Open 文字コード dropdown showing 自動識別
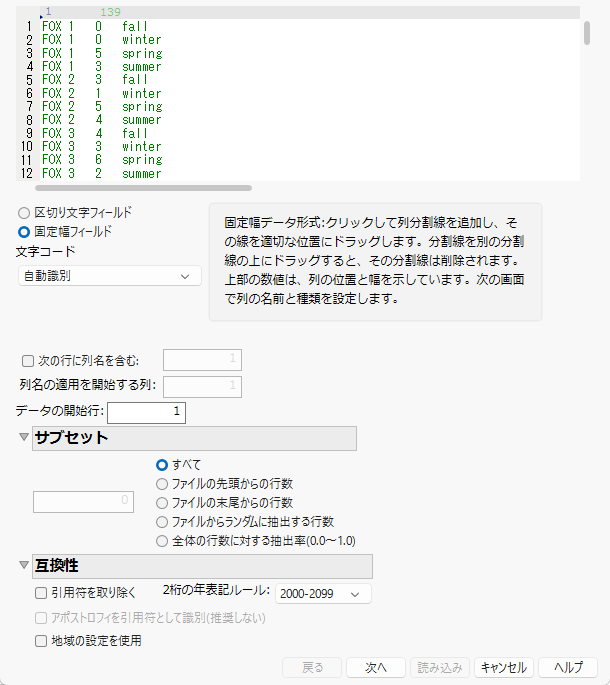The height and width of the screenshot is (685, 610). coord(110,276)
